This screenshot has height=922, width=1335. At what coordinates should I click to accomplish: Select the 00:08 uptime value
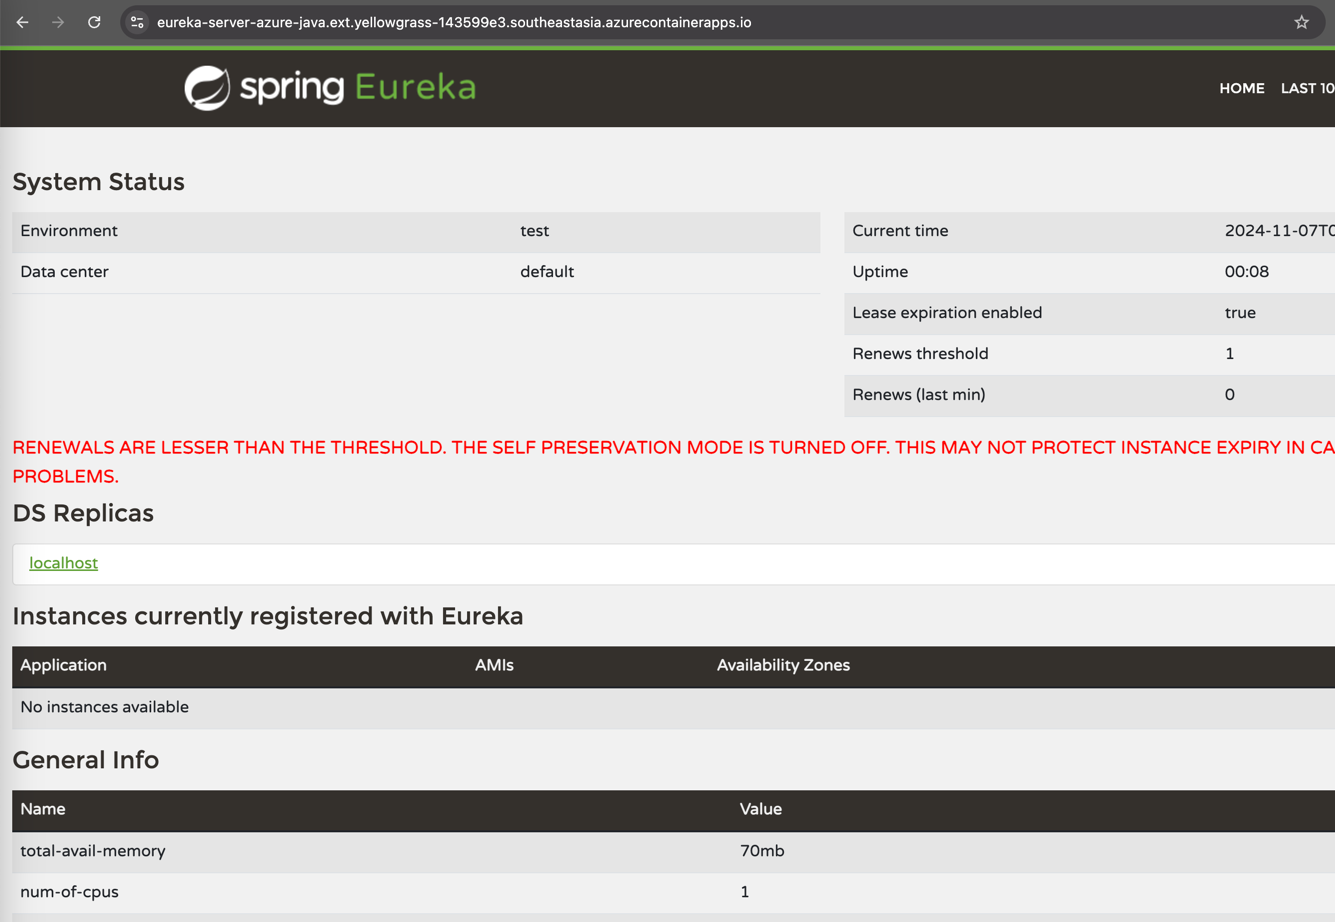1246,272
